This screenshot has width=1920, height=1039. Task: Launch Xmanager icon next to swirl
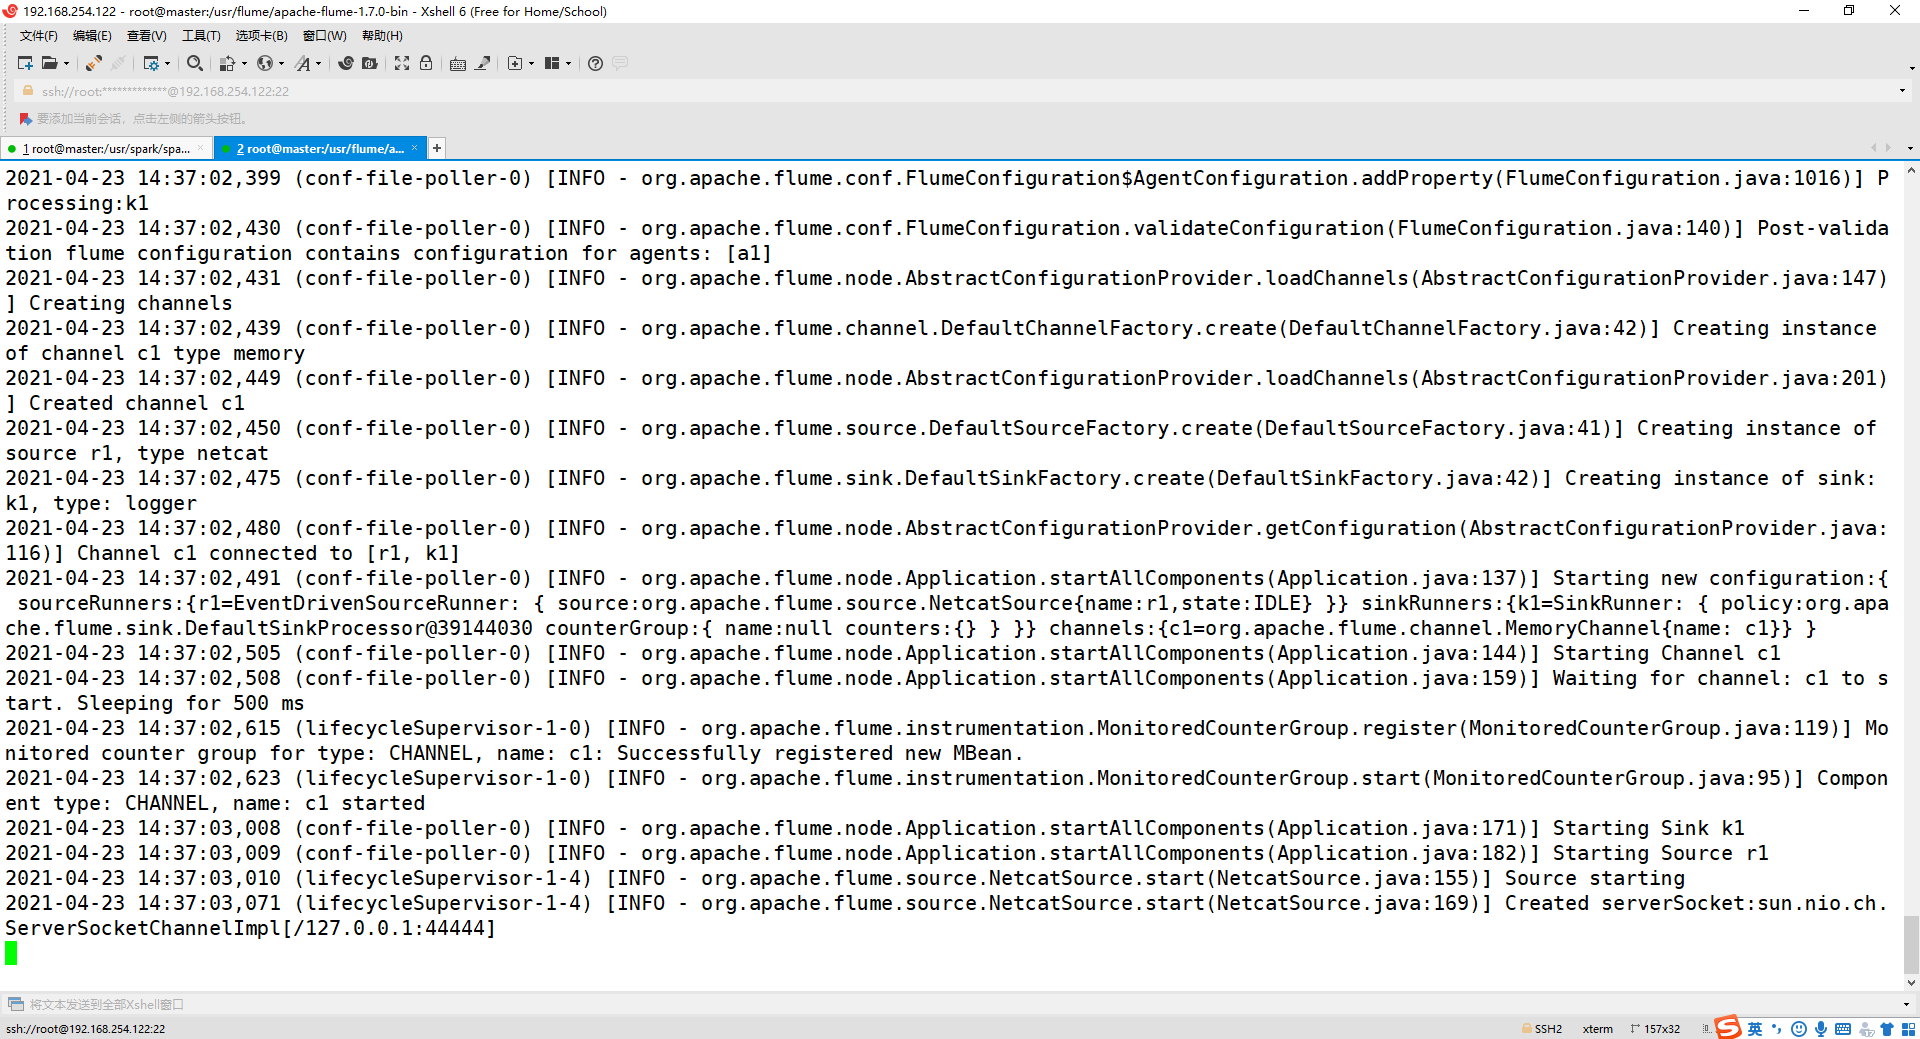click(370, 63)
